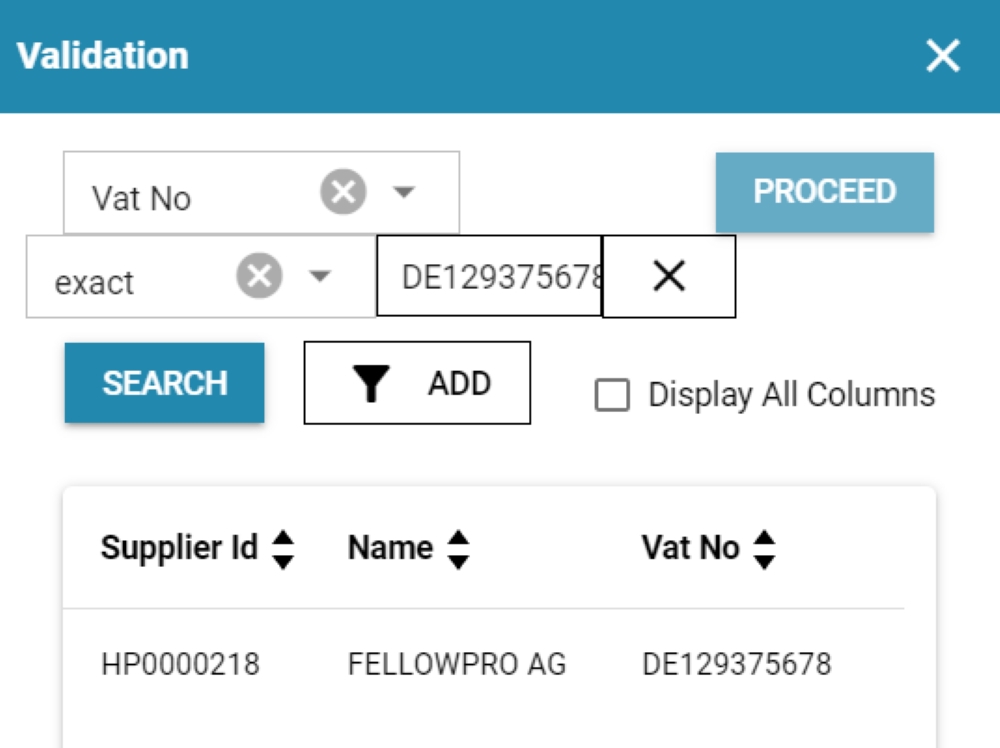Remove the filter row with X

(x=668, y=277)
